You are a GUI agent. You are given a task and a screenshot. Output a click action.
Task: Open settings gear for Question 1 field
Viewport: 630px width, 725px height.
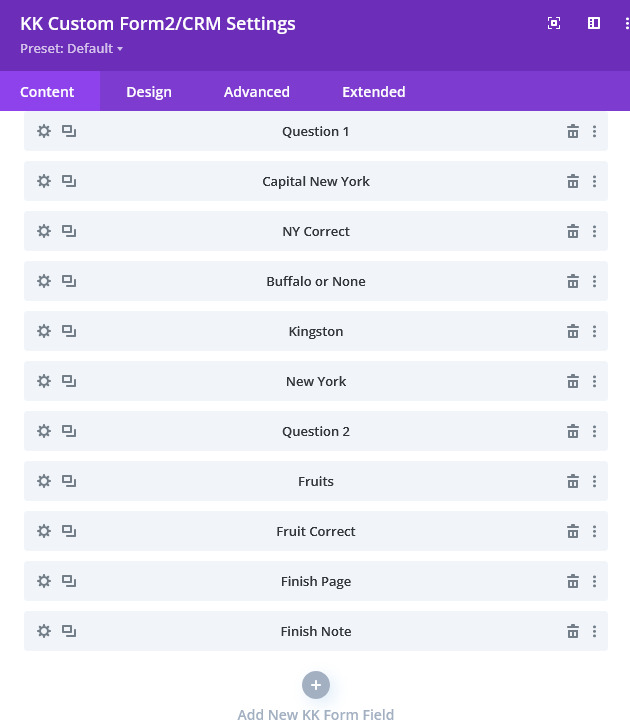(44, 131)
